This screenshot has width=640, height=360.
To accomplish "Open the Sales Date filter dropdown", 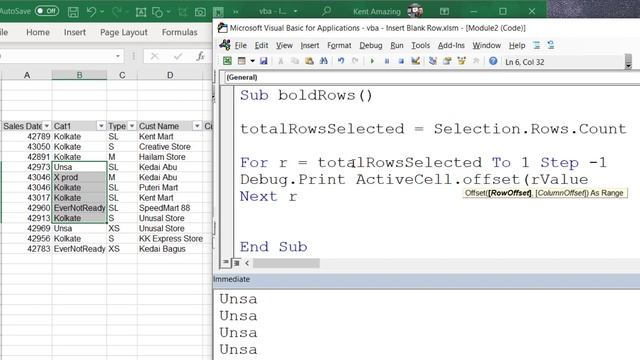I will coord(47,126).
